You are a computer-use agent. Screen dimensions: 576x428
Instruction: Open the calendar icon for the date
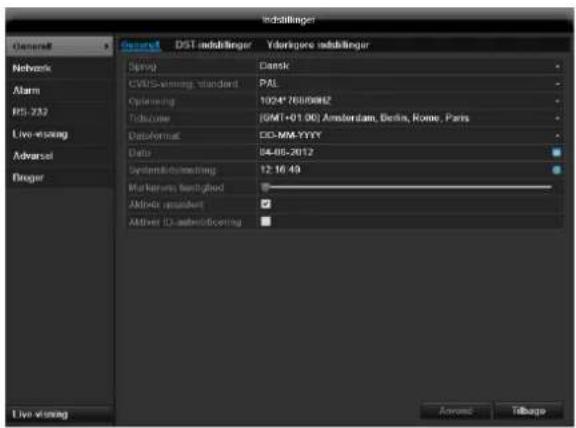[x=557, y=152]
